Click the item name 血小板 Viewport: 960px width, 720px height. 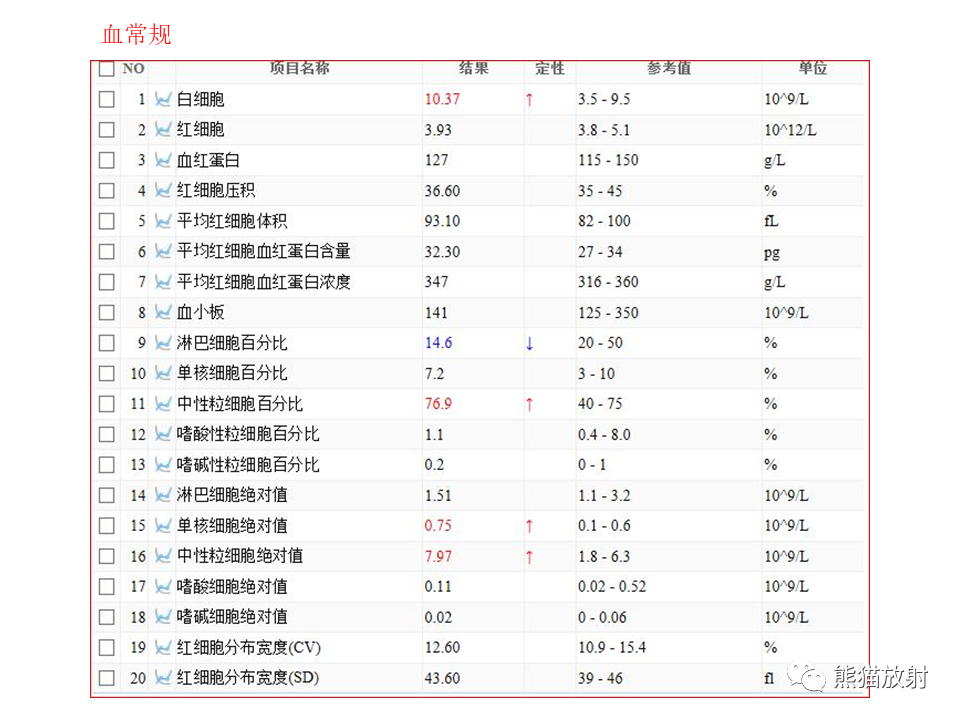[x=201, y=312]
